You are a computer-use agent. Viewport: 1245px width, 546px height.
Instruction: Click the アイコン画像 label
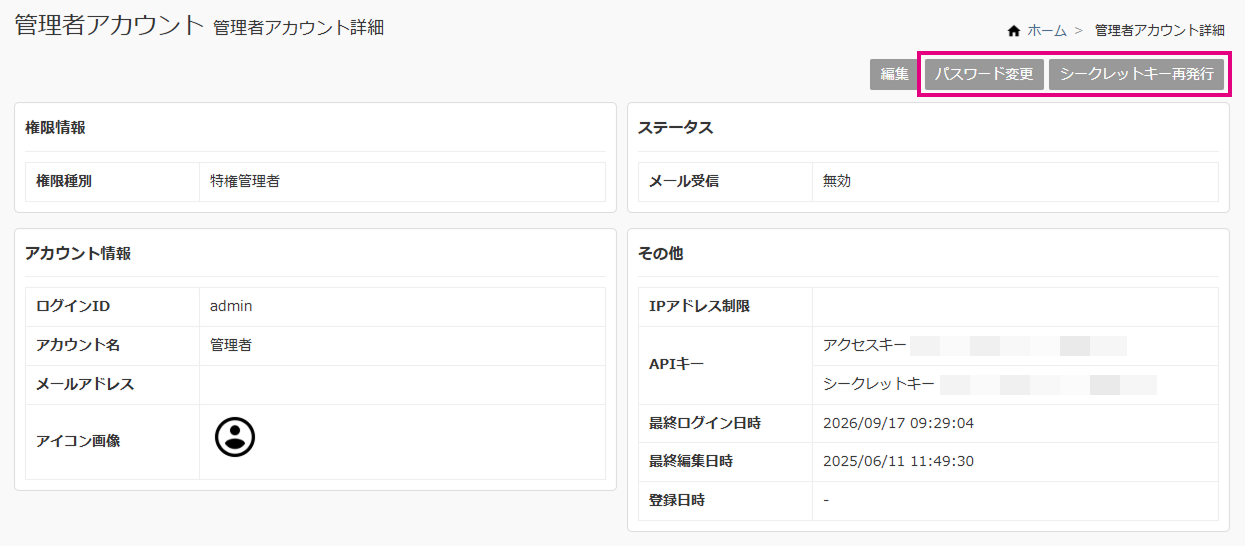[x=78, y=440]
